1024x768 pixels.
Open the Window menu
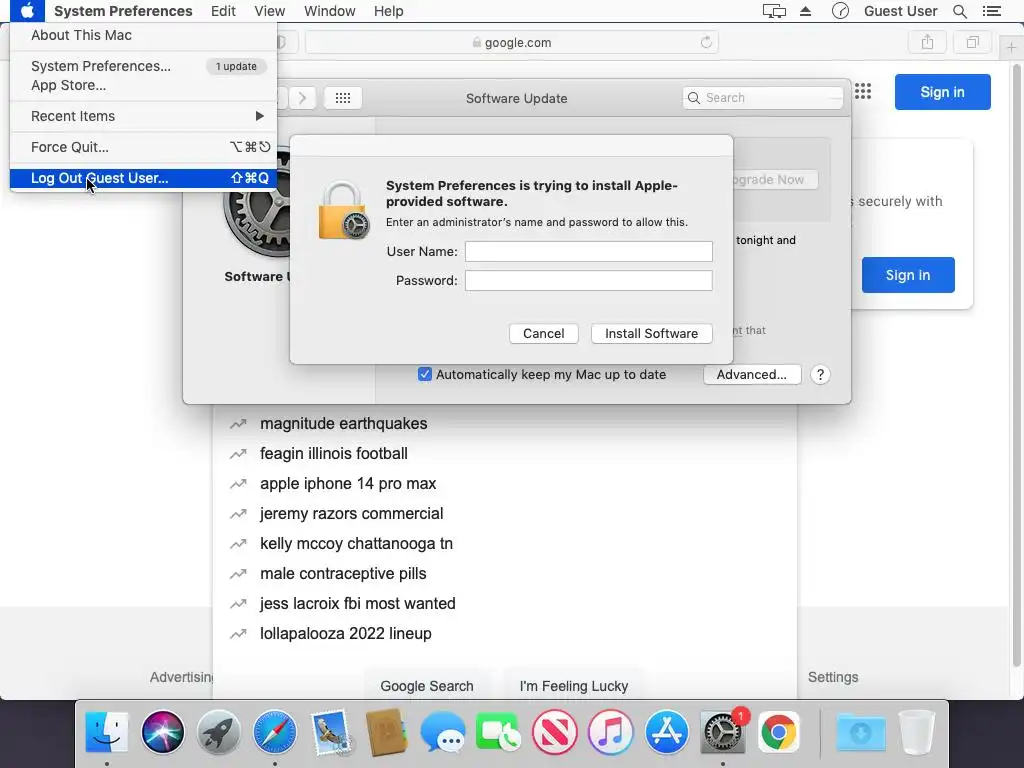coord(330,11)
